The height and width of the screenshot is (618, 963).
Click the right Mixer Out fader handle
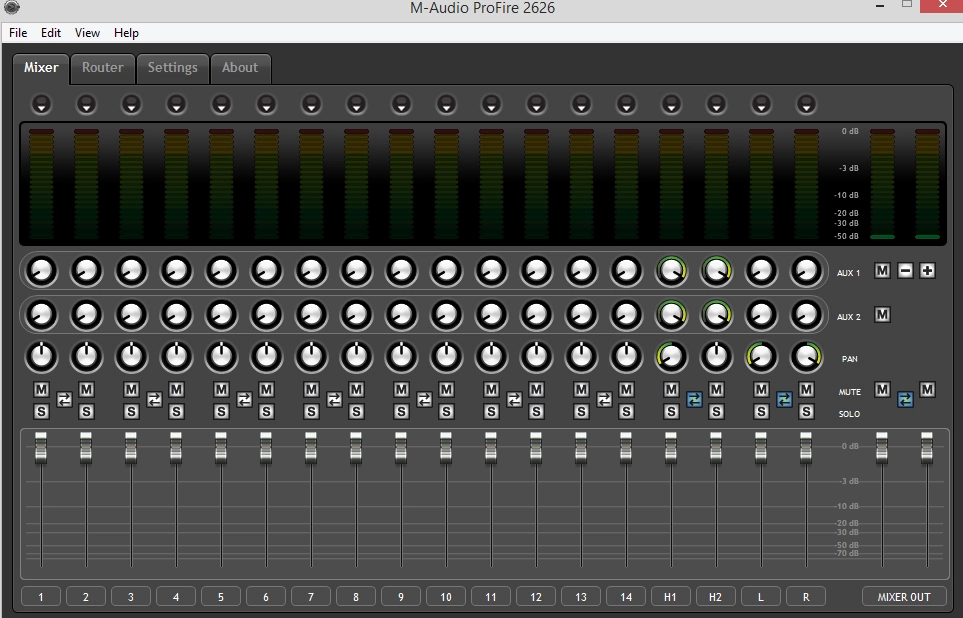[x=927, y=447]
